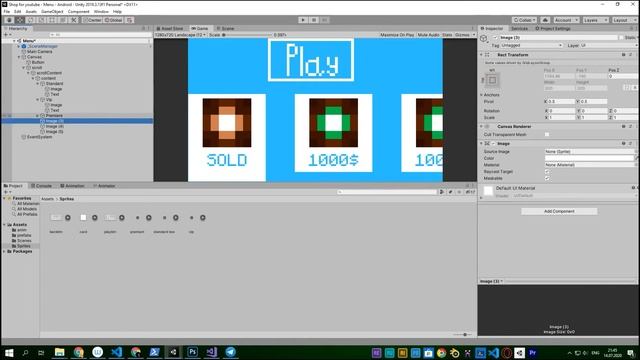Select the custom editor tools icon
Image resolution: width=640 pixels, height=360 pixels.
pyautogui.click(x=74, y=20)
